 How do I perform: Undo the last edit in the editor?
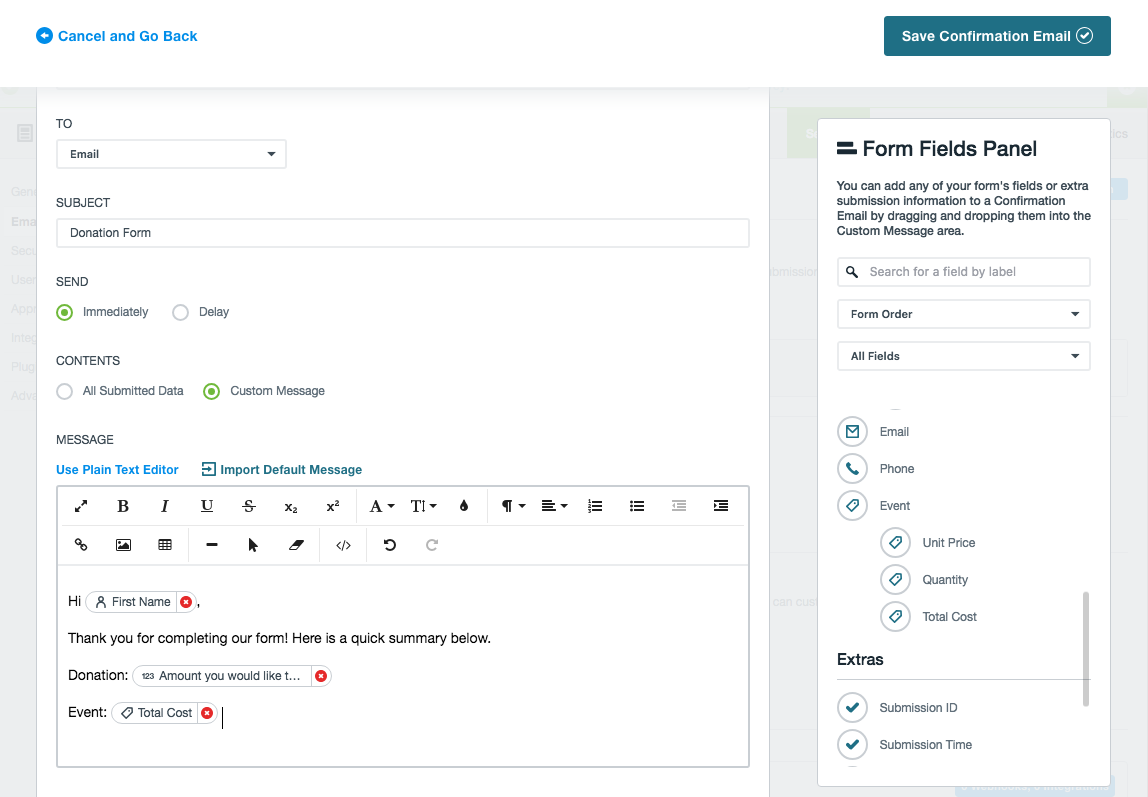[390, 545]
